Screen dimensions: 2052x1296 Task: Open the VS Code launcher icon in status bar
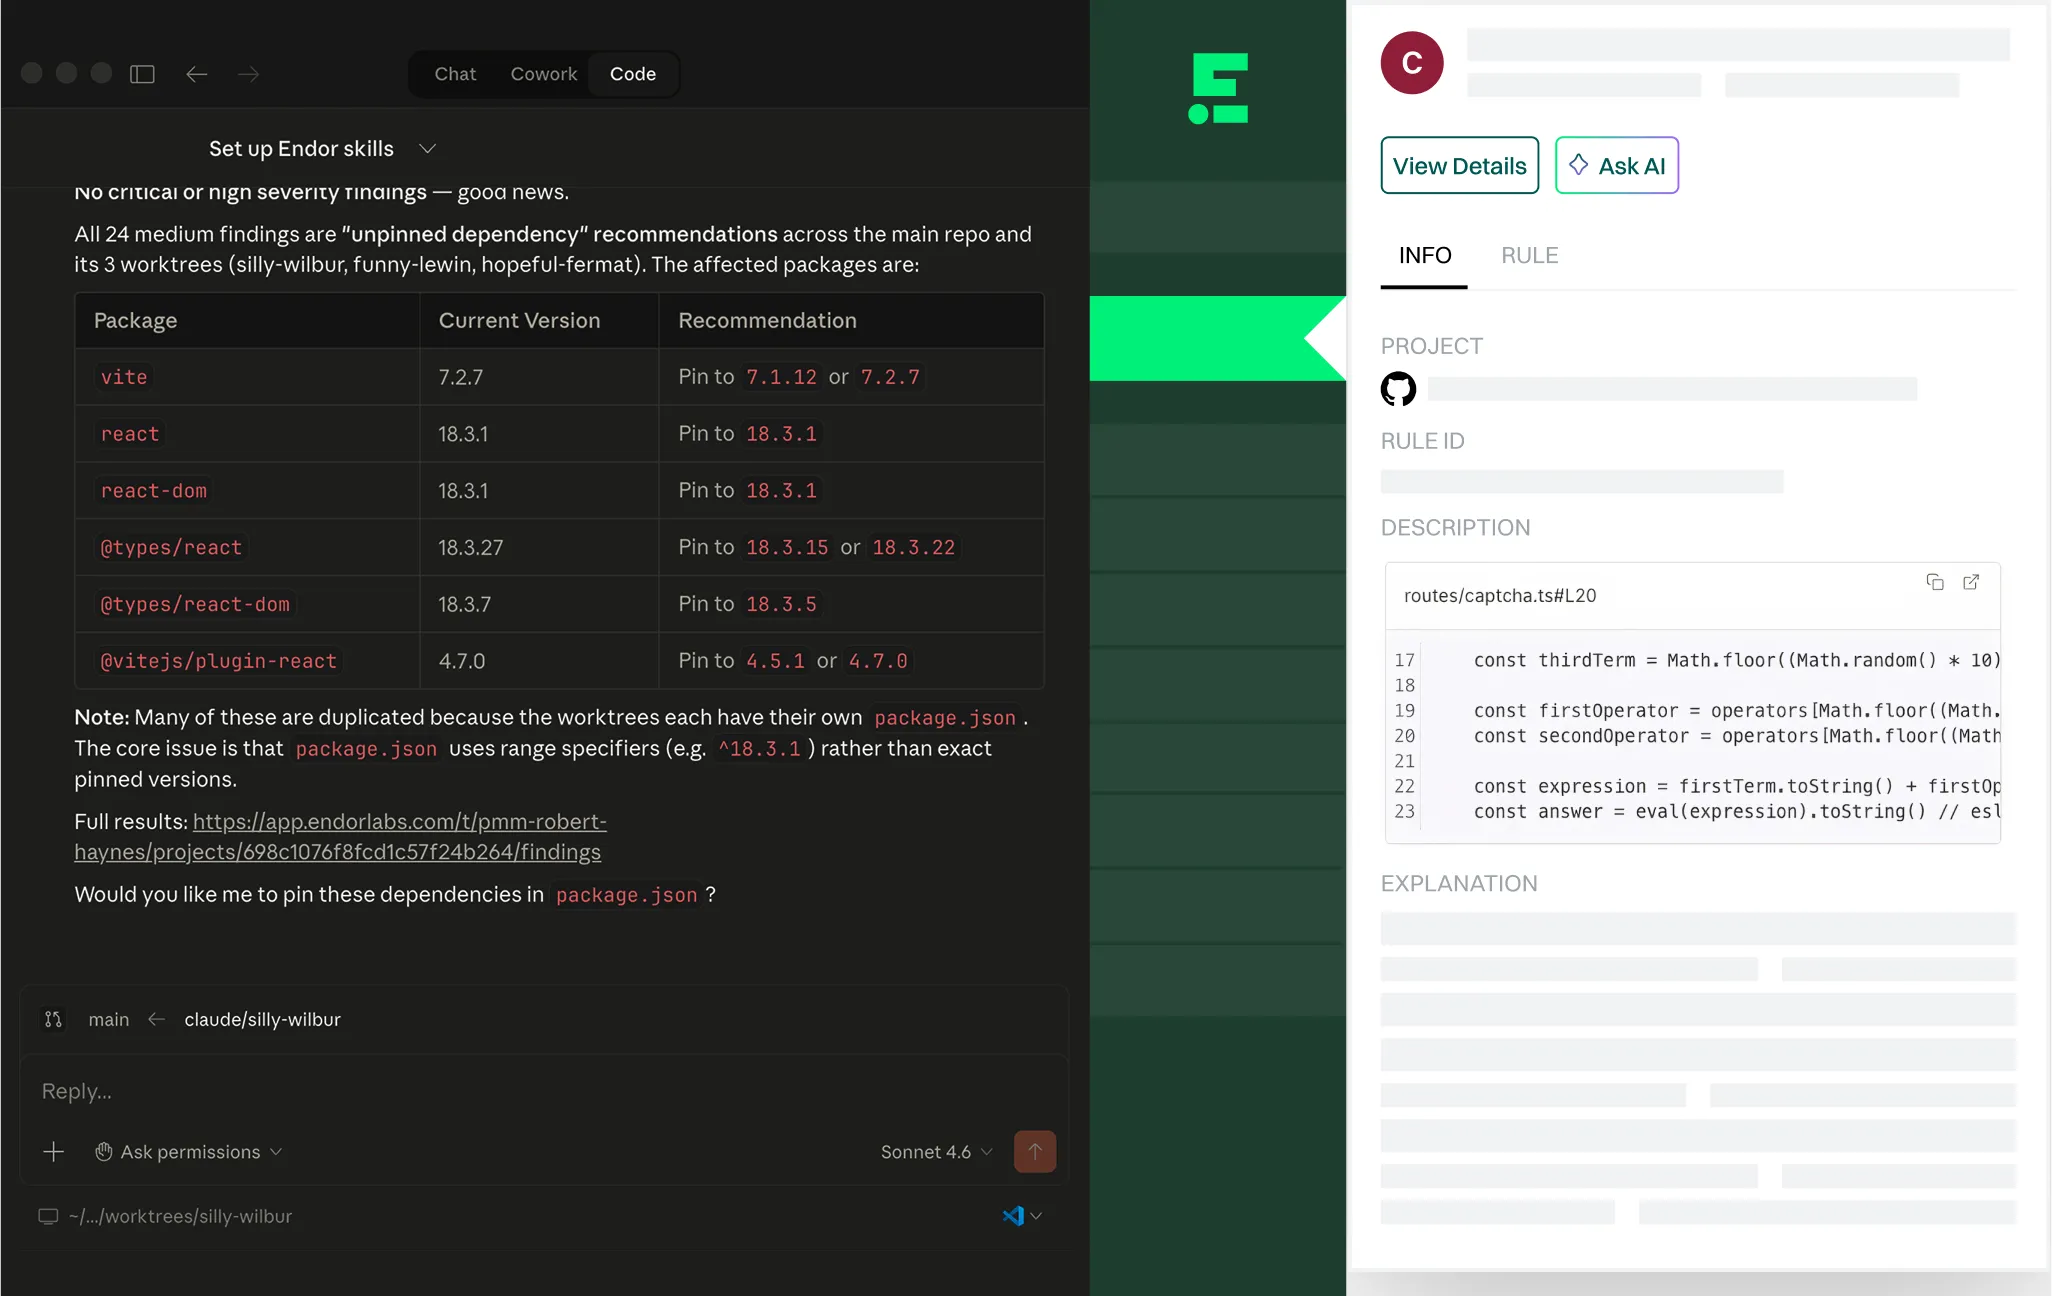[1012, 1216]
